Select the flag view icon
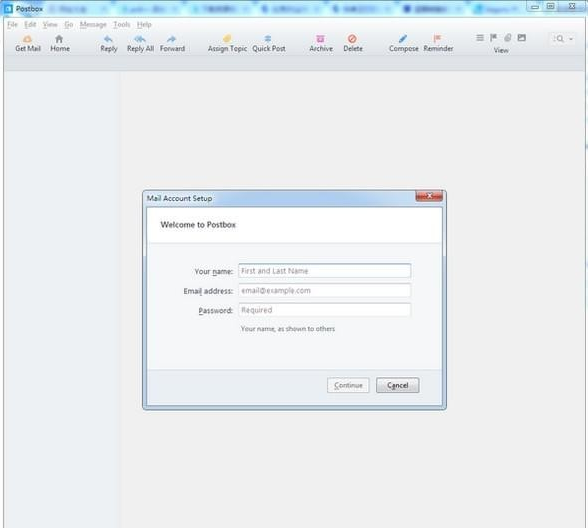The image size is (588, 528). (494, 38)
